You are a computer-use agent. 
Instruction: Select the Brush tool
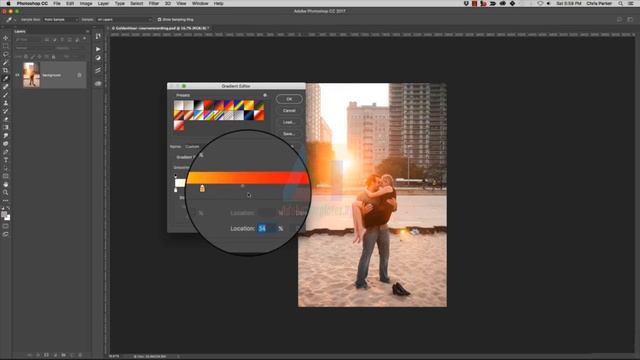[x=5, y=95]
